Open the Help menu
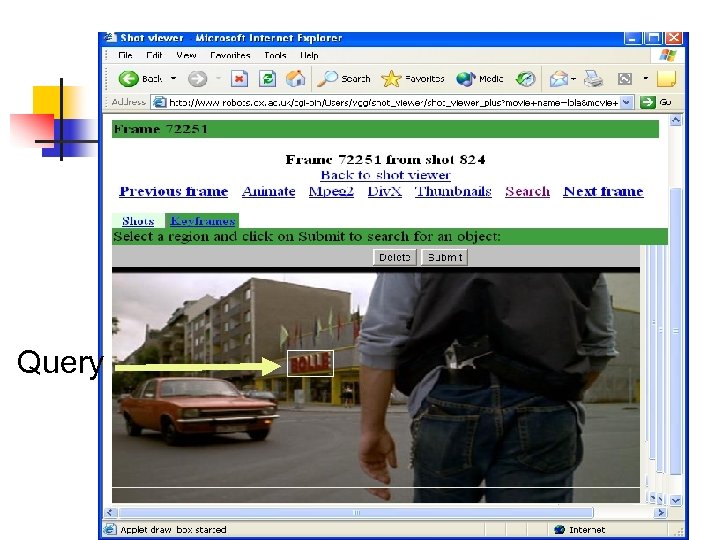Screen dimensions: 720x540 pos(309,56)
